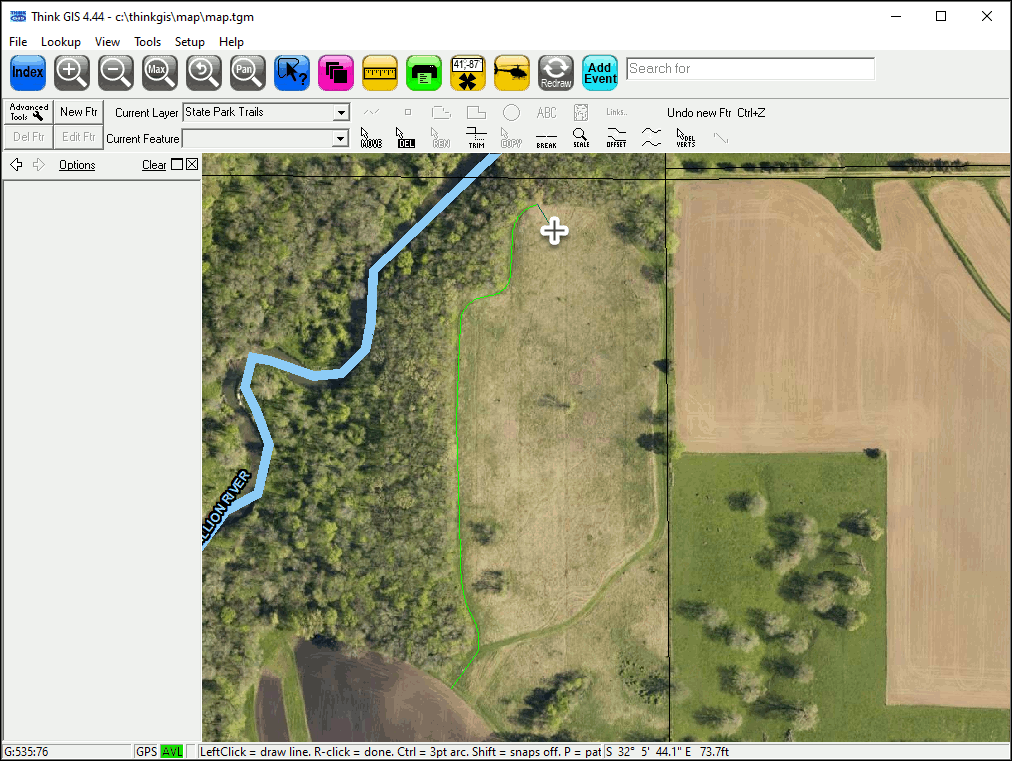The image size is (1012, 761).
Task: Pick the Offset line tool
Action: pyautogui.click(x=616, y=137)
